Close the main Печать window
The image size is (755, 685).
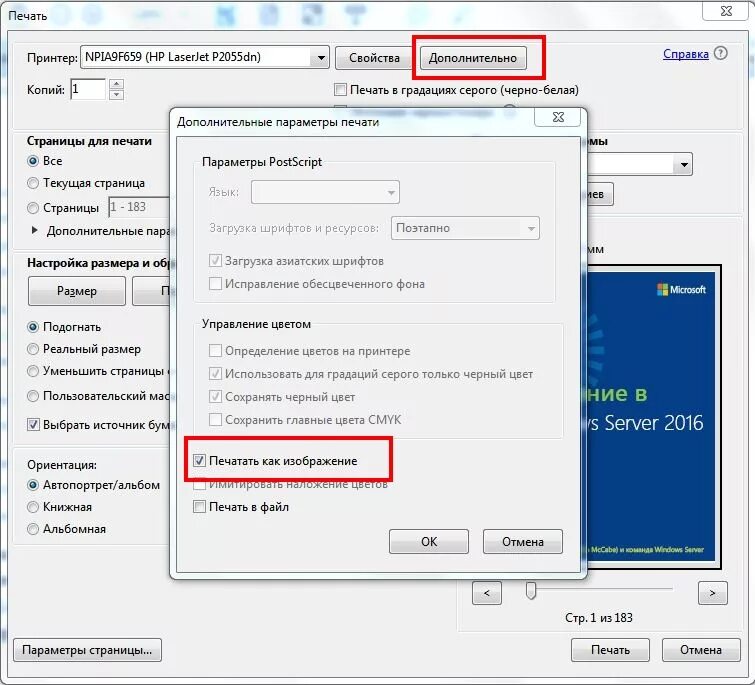[x=726, y=11]
